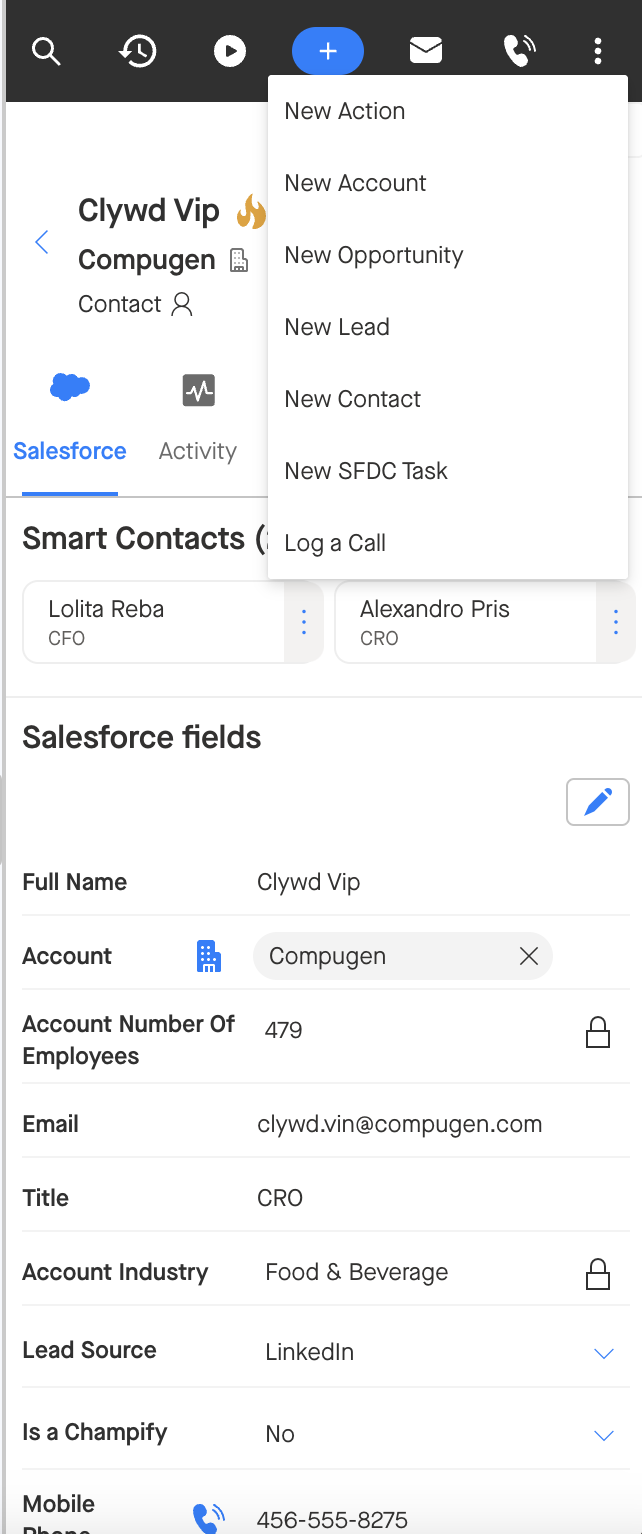Switch to the Activity tab

198,420
